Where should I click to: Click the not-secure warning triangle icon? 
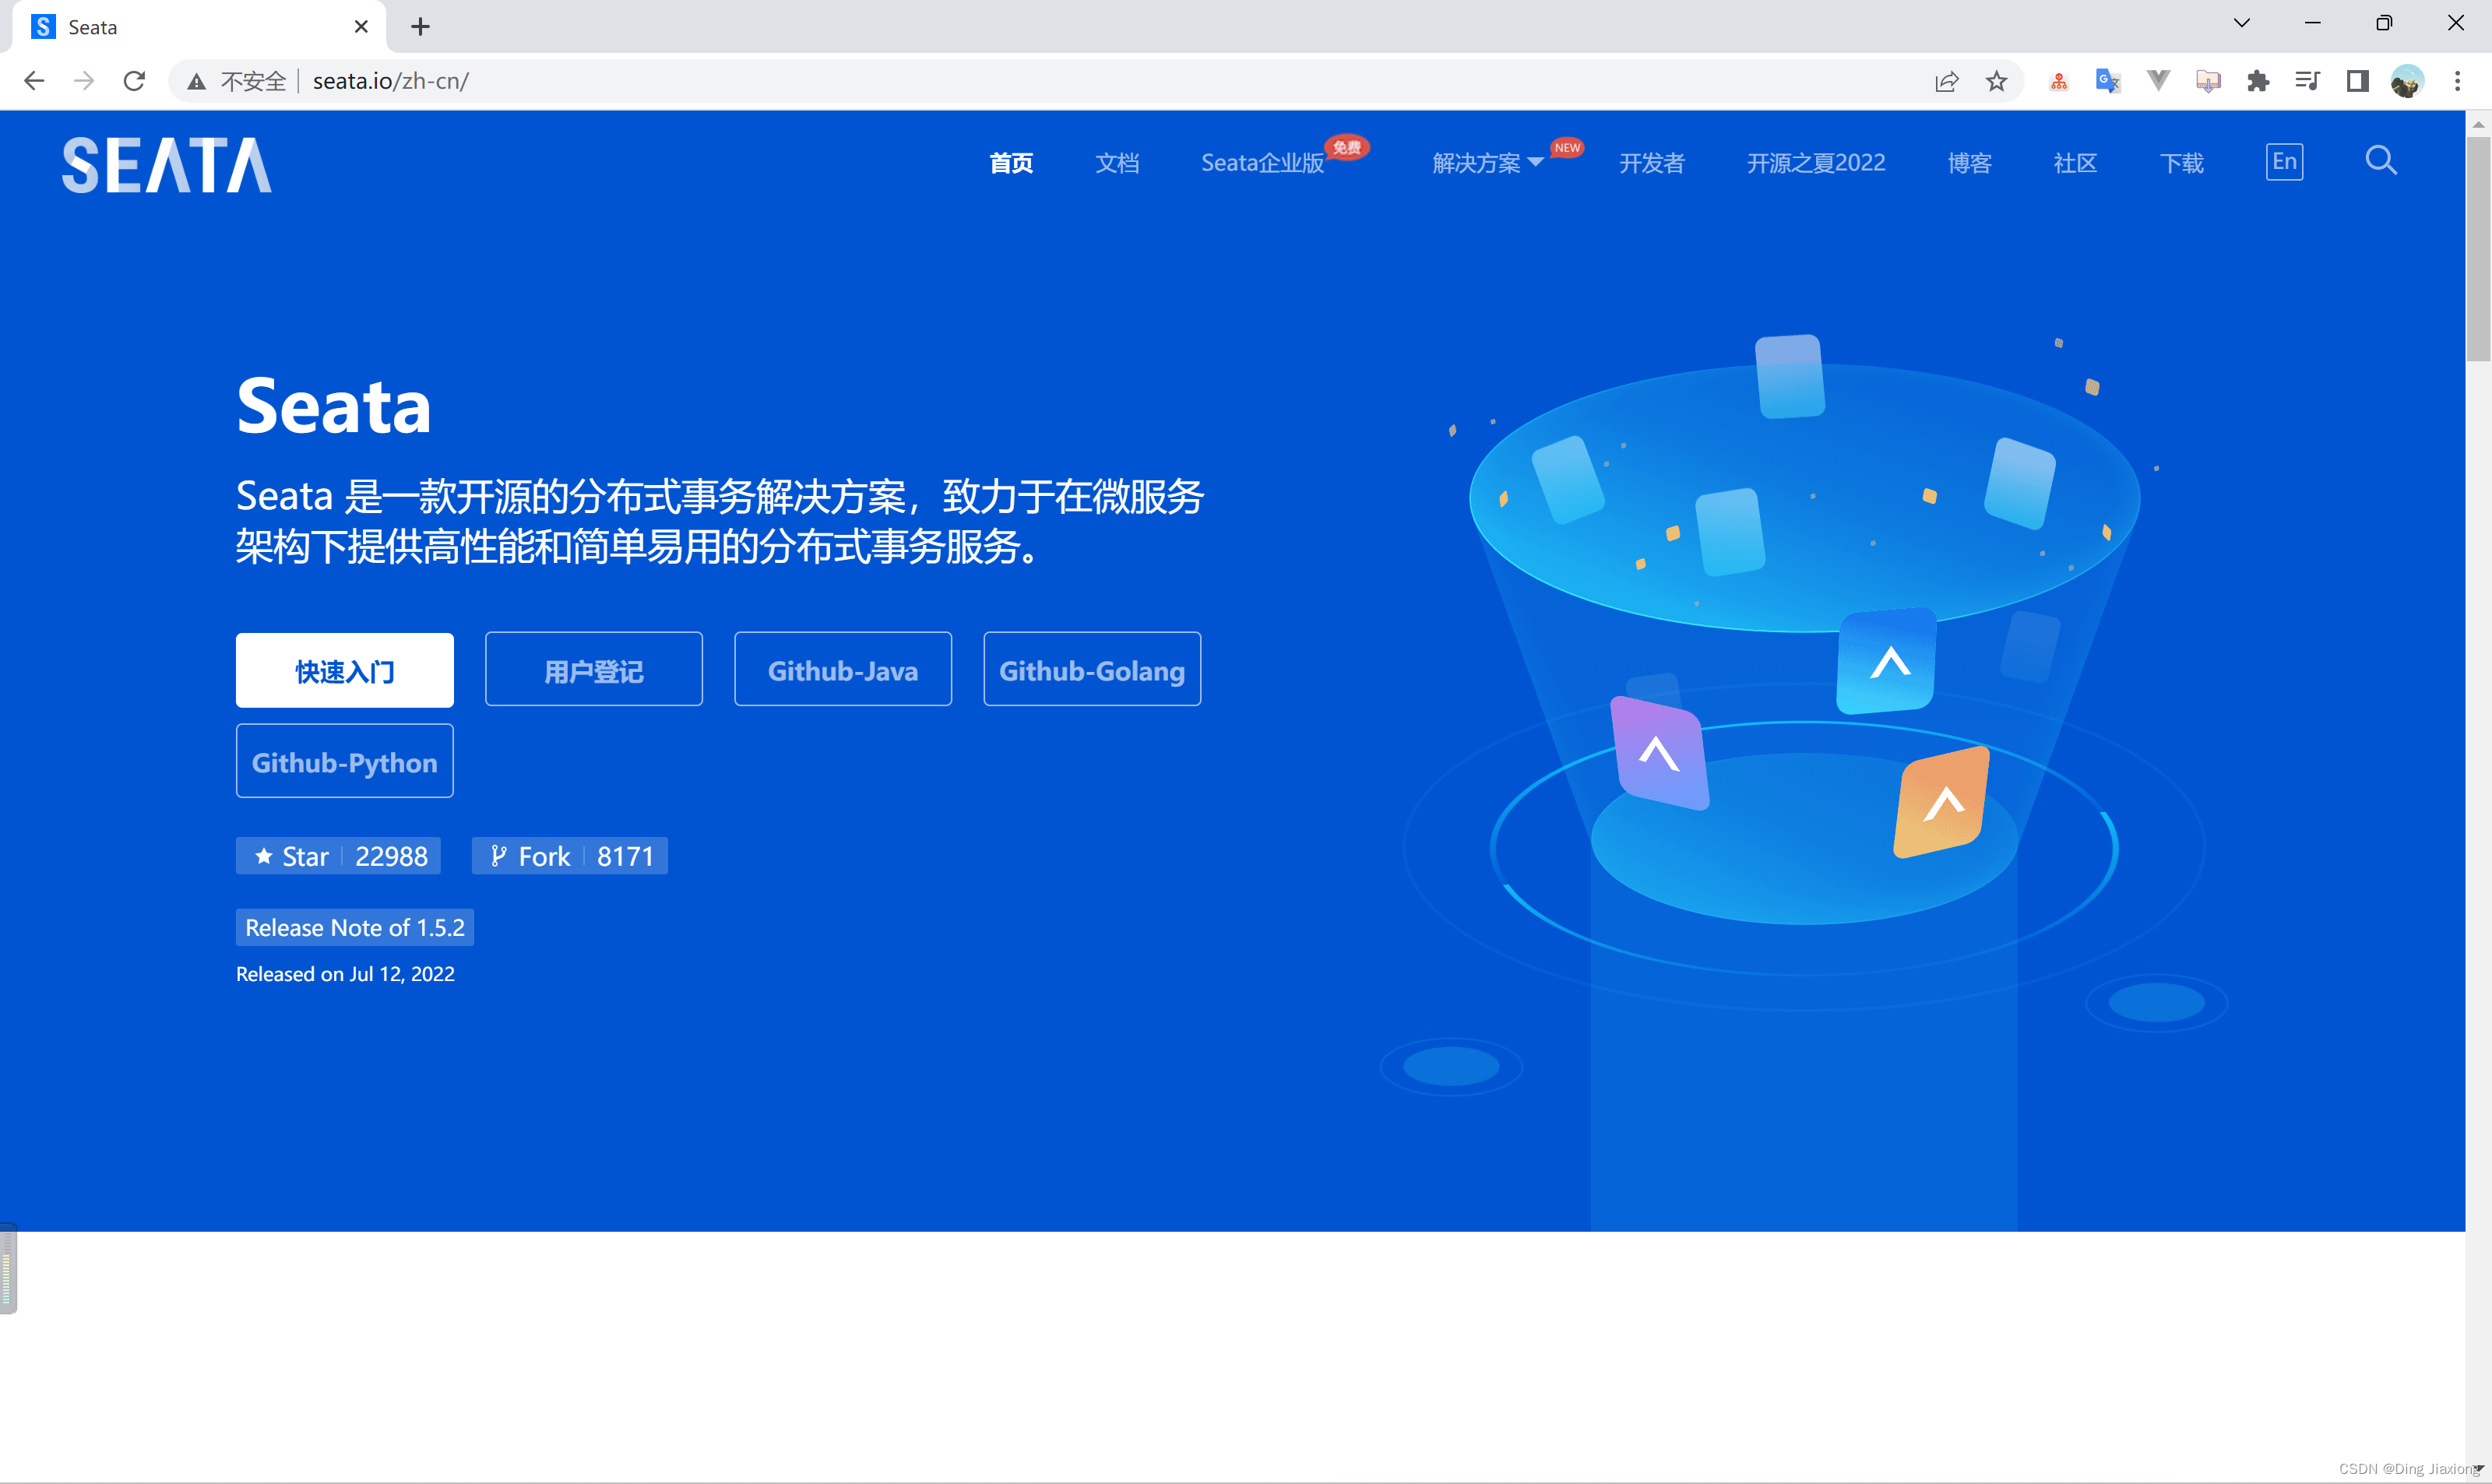pos(197,81)
